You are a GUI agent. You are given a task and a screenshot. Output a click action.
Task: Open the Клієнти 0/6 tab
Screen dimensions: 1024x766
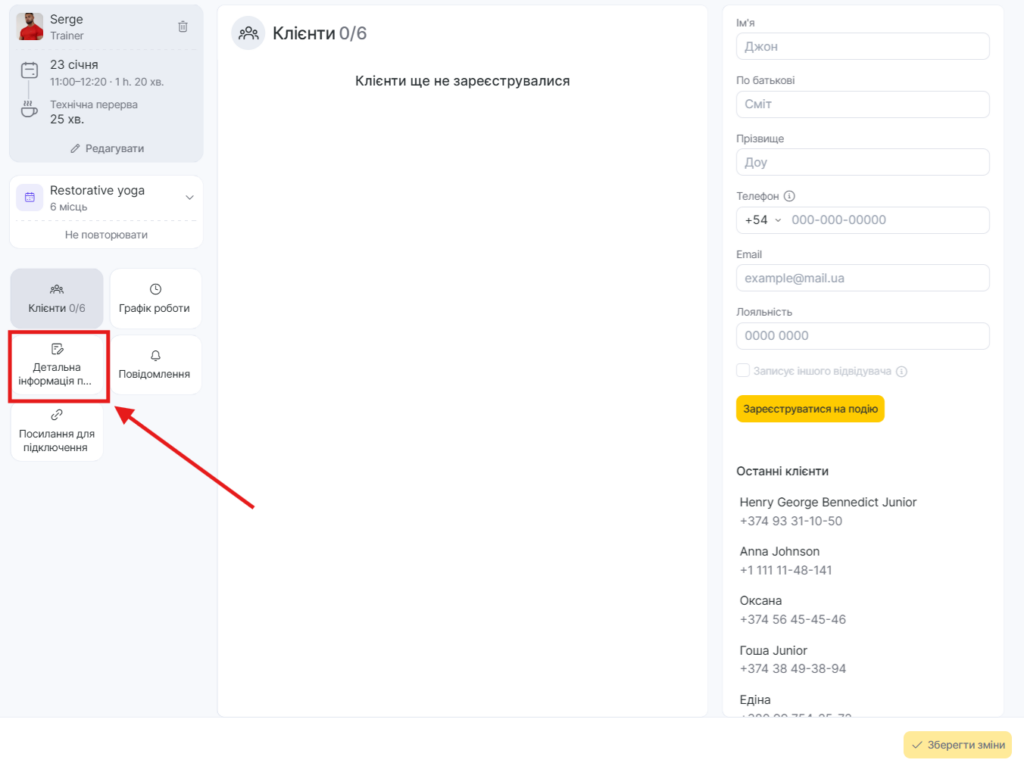point(57,298)
